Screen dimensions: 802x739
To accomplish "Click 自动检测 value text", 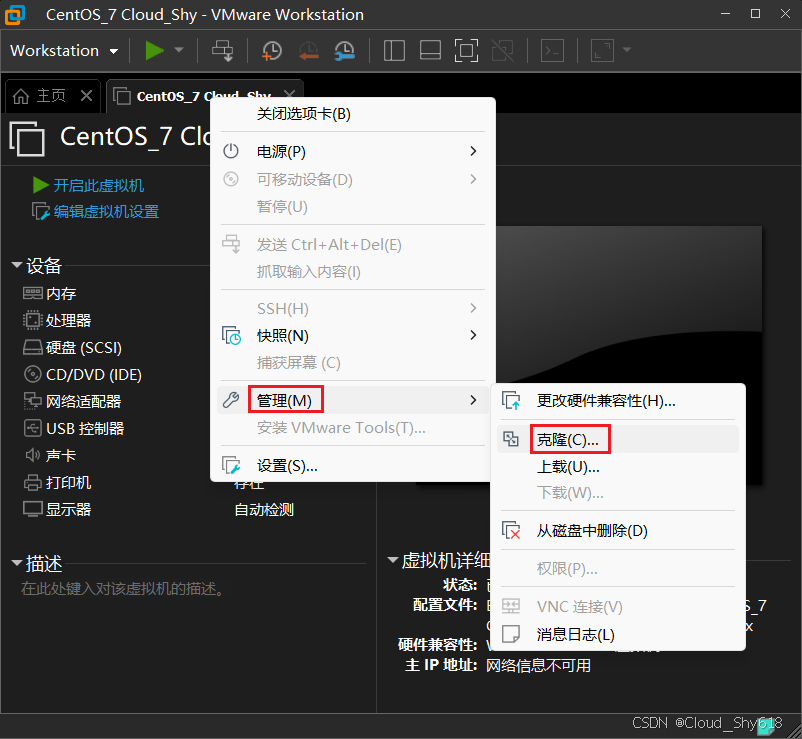I will click(264, 509).
